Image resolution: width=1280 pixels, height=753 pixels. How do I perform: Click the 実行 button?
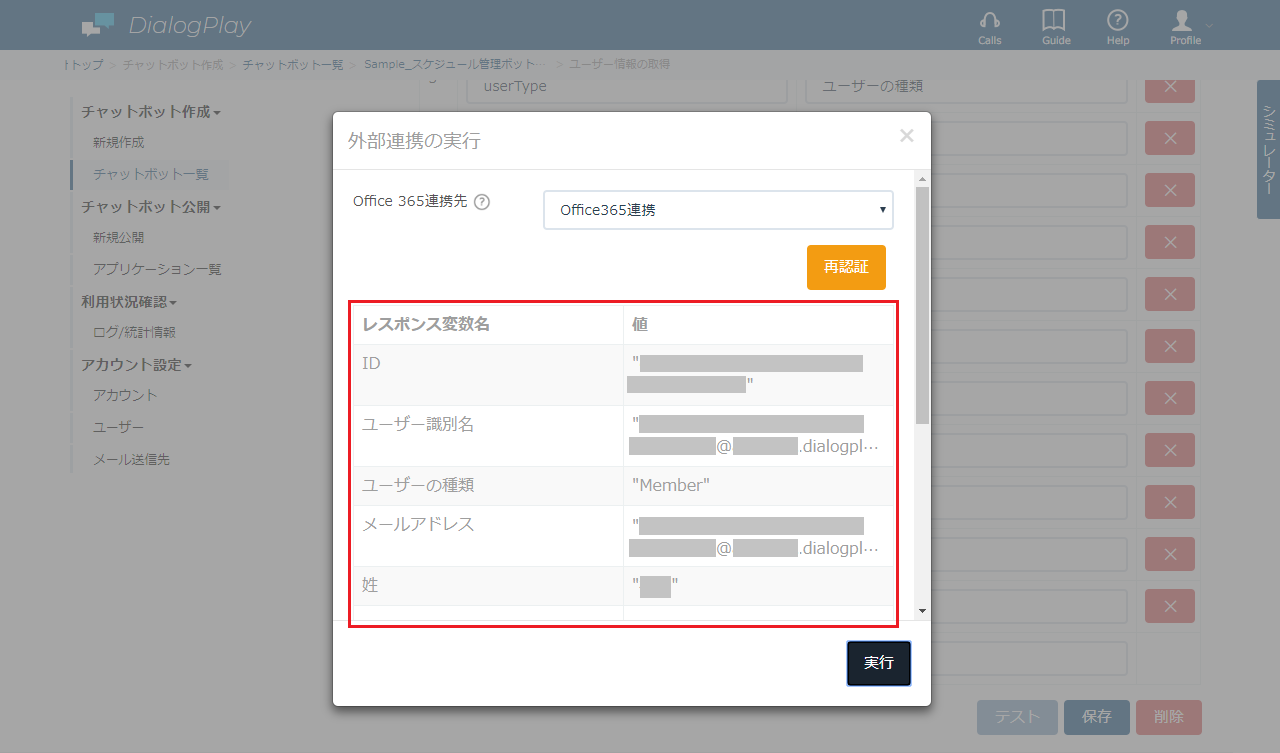point(879,663)
